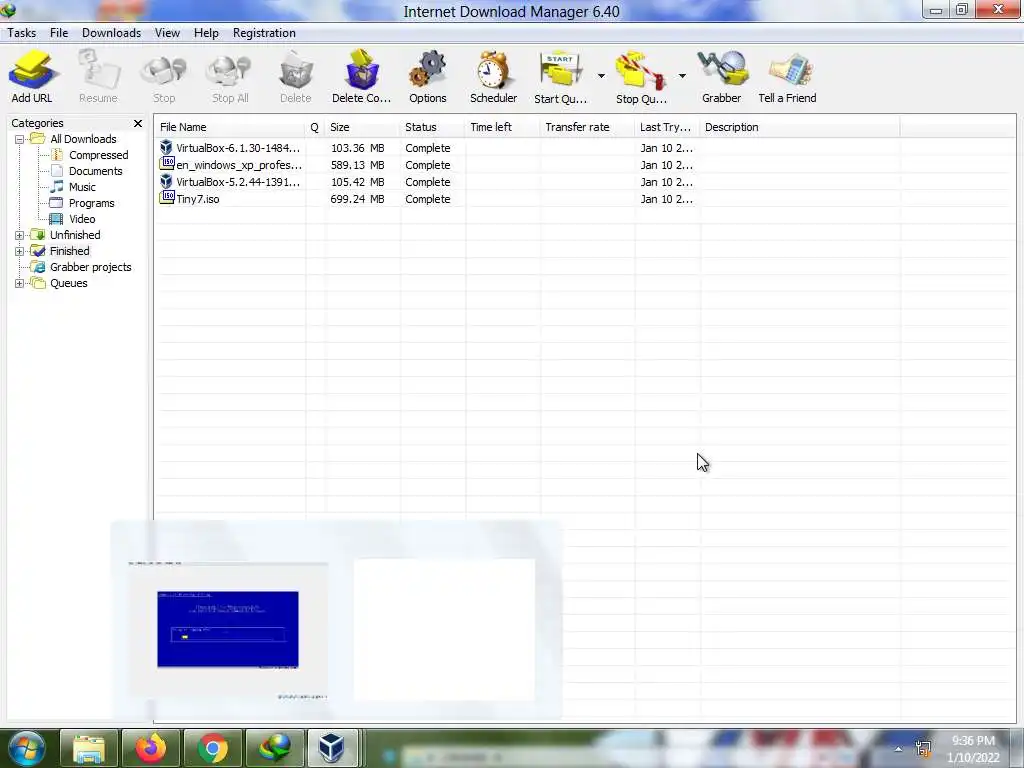Open the Tasks menu
The width and height of the screenshot is (1024, 768).
tap(22, 33)
